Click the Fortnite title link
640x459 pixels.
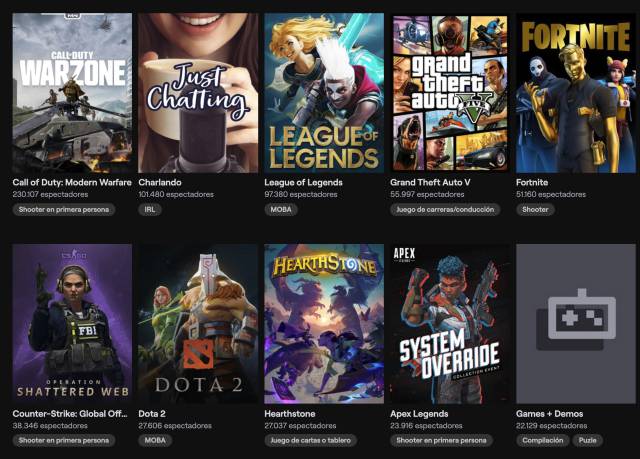532,182
